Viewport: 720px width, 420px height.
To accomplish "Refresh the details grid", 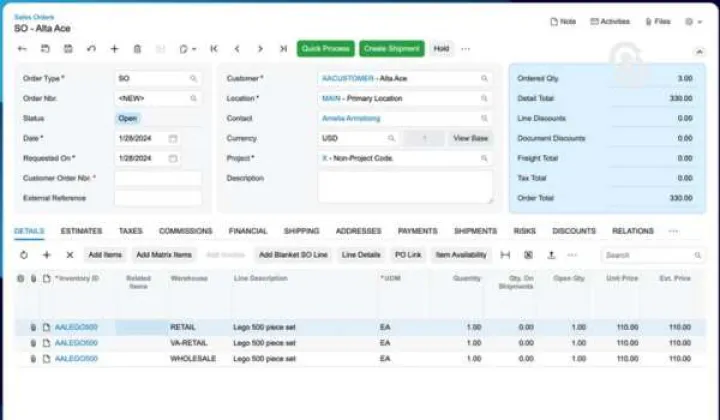I will pyautogui.click(x=24, y=255).
